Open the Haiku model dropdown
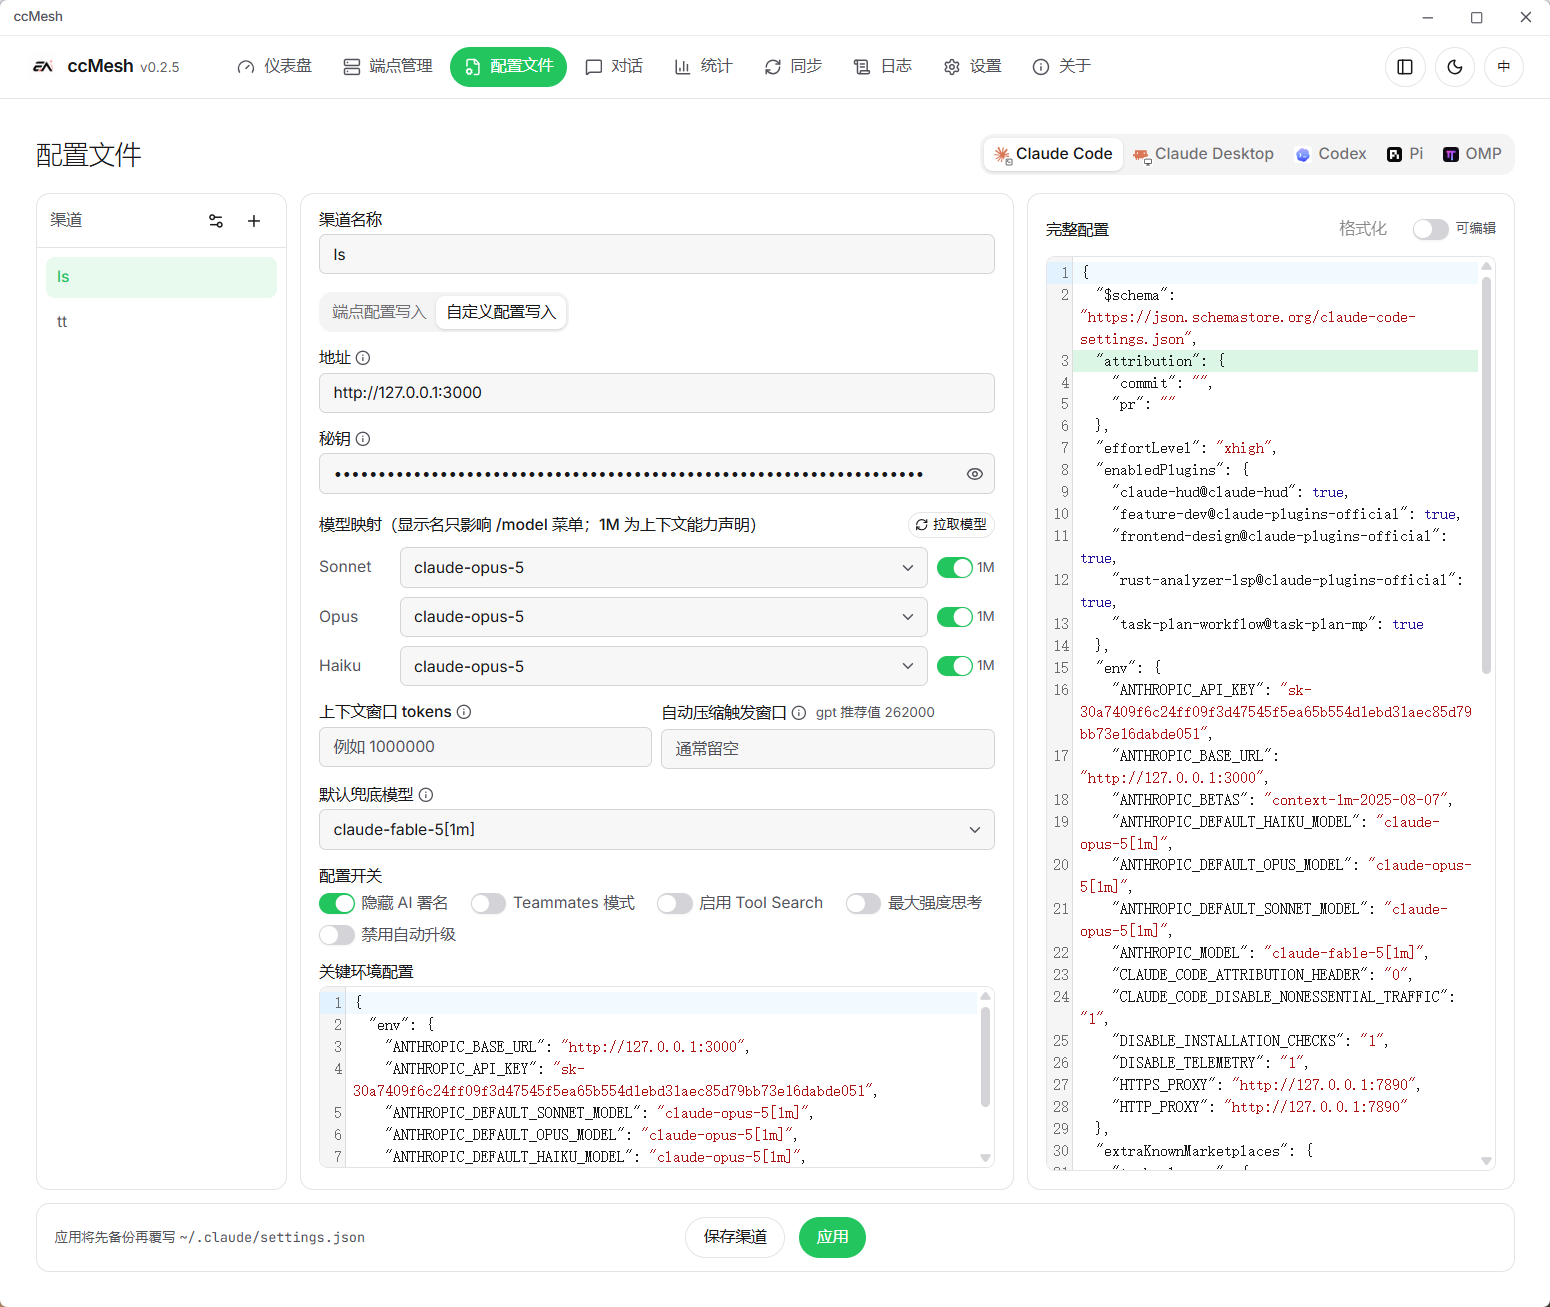The height and width of the screenshot is (1307, 1550). tap(664, 666)
